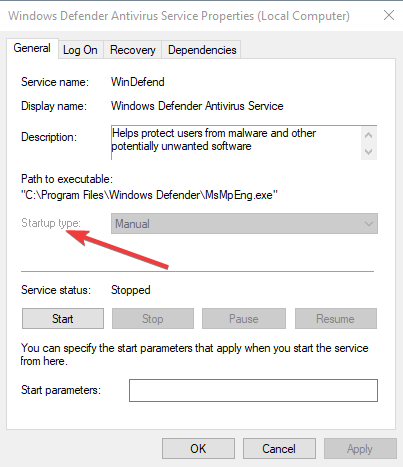Switch to the Log On tab

[80, 50]
